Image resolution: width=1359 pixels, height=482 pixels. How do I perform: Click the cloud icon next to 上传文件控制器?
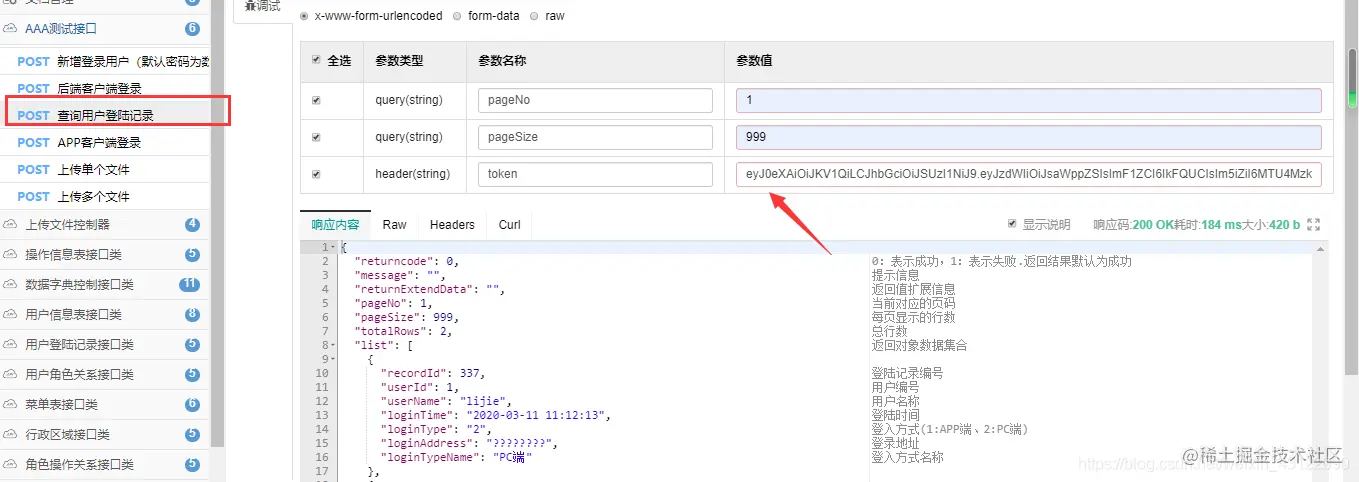[x=11, y=225]
